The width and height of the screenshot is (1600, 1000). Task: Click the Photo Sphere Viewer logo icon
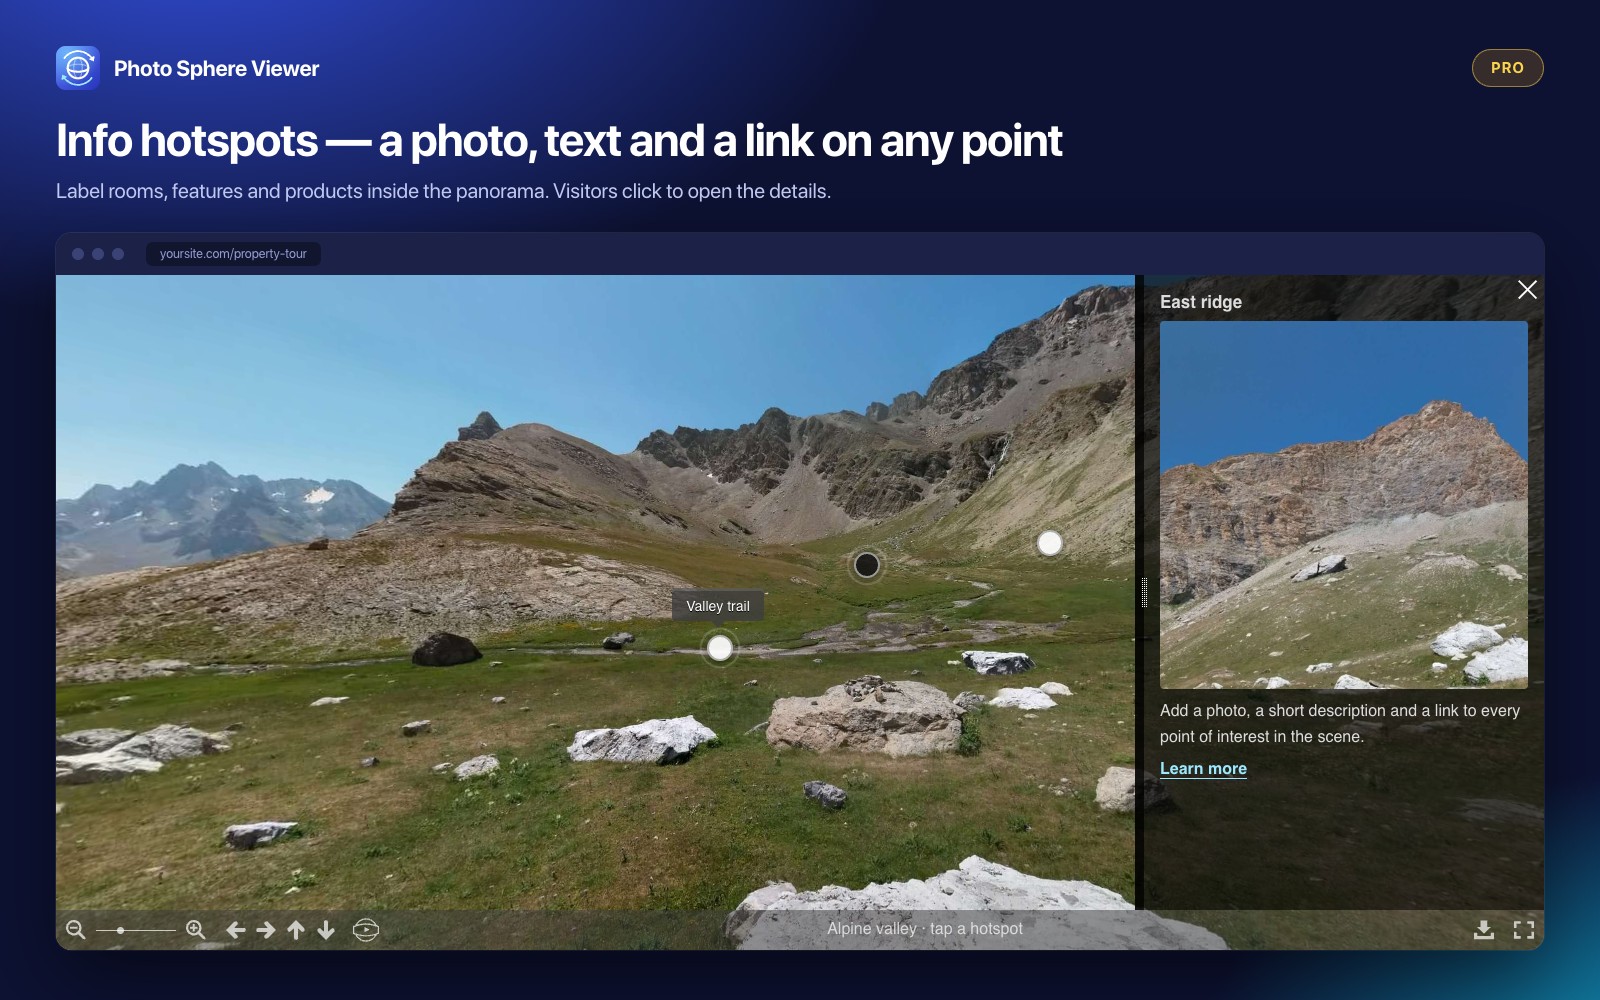(x=78, y=68)
